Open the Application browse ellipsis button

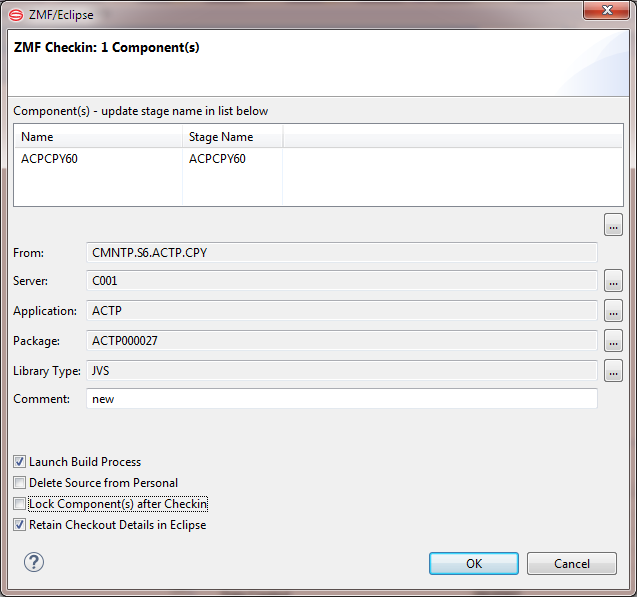tap(613, 311)
